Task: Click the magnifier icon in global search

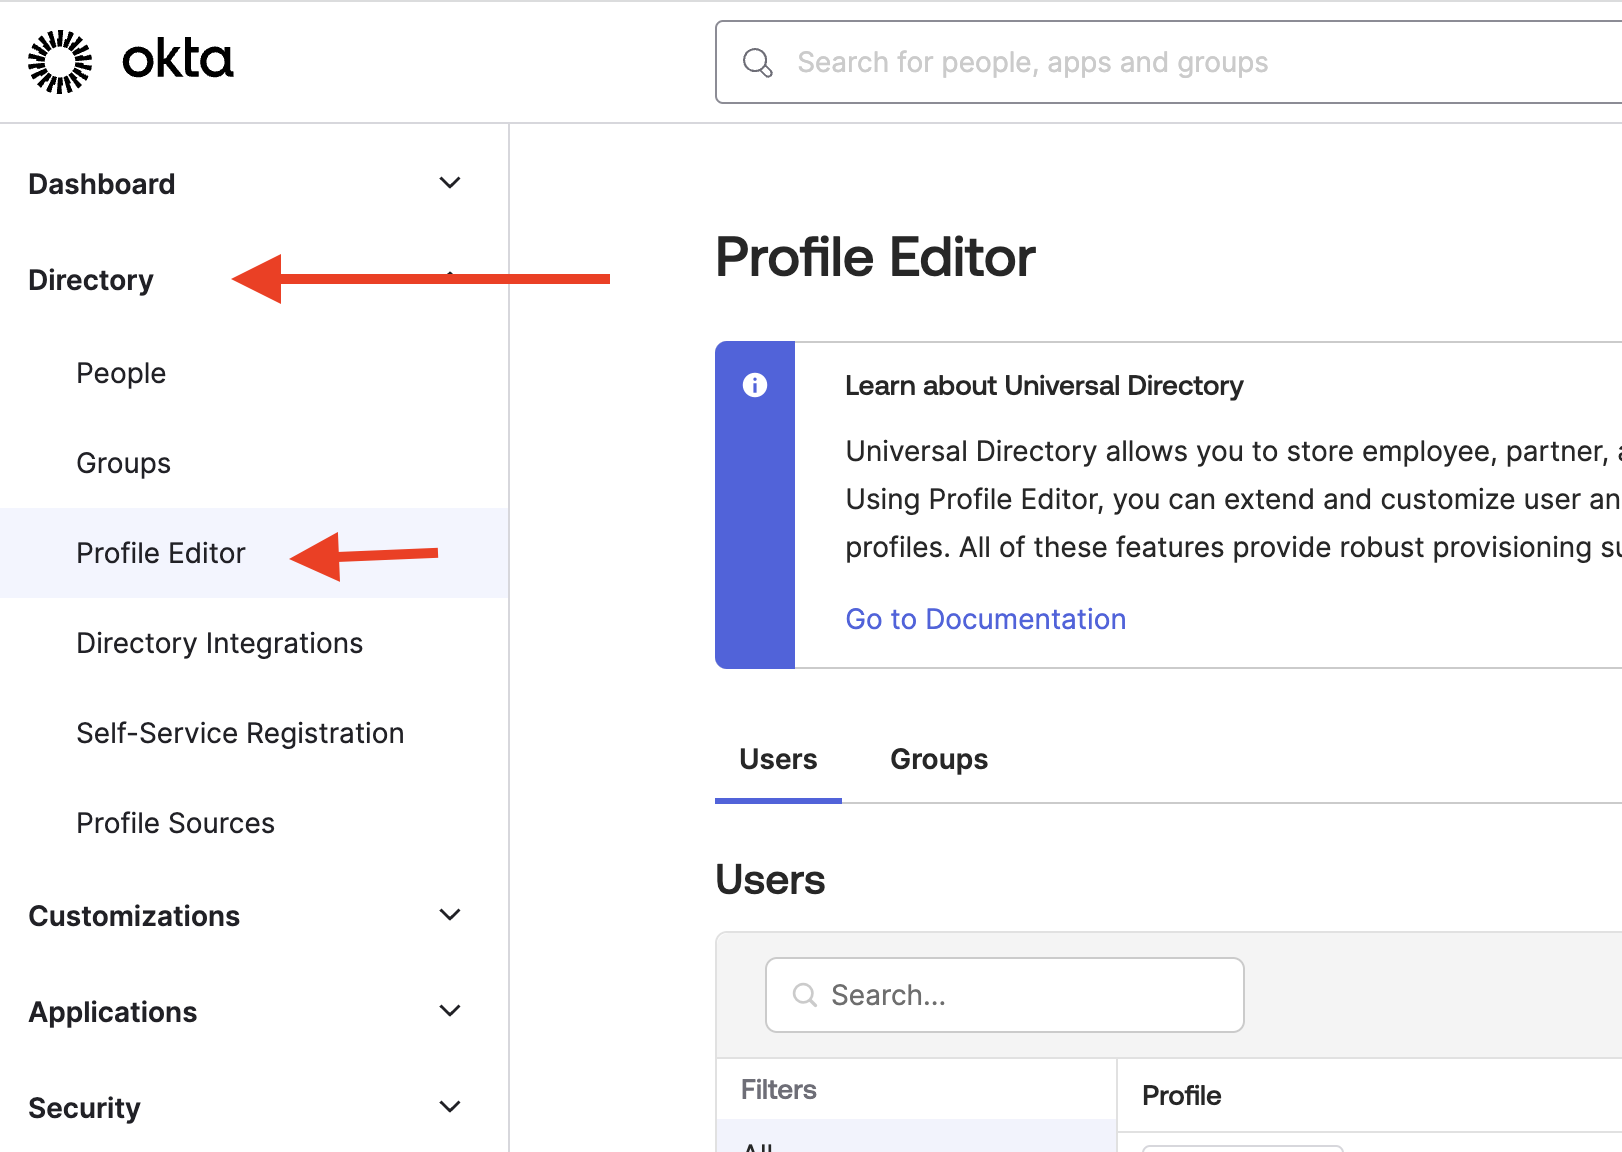Action: point(758,63)
